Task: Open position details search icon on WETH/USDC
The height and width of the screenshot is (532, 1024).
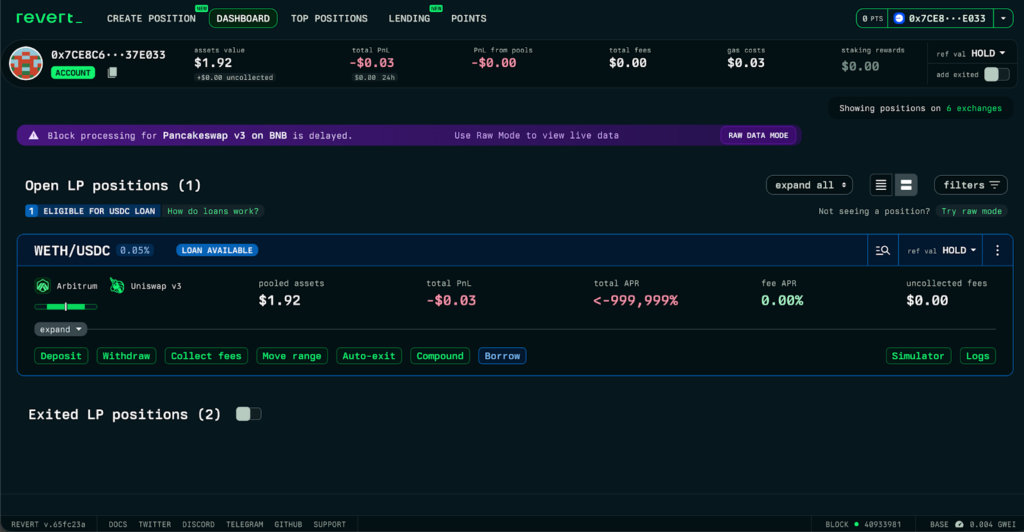Action: click(x=882, y=250)
